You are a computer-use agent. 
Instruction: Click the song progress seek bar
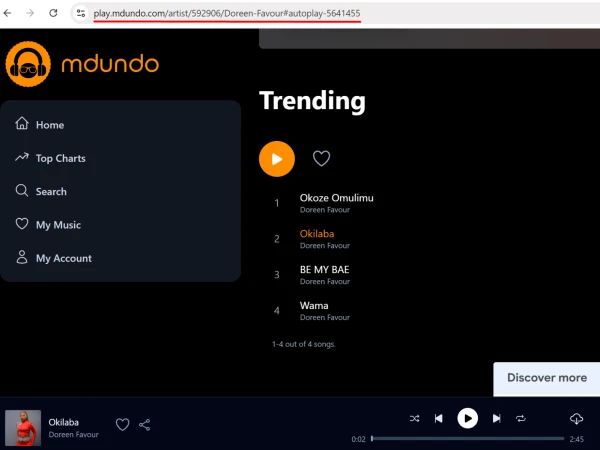(468, 439)
